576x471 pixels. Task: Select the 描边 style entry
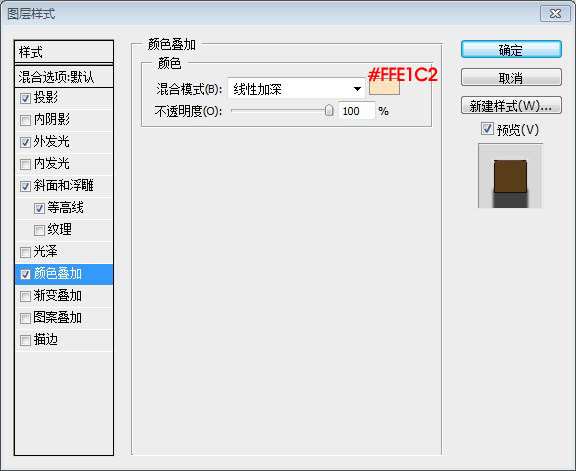64,340
